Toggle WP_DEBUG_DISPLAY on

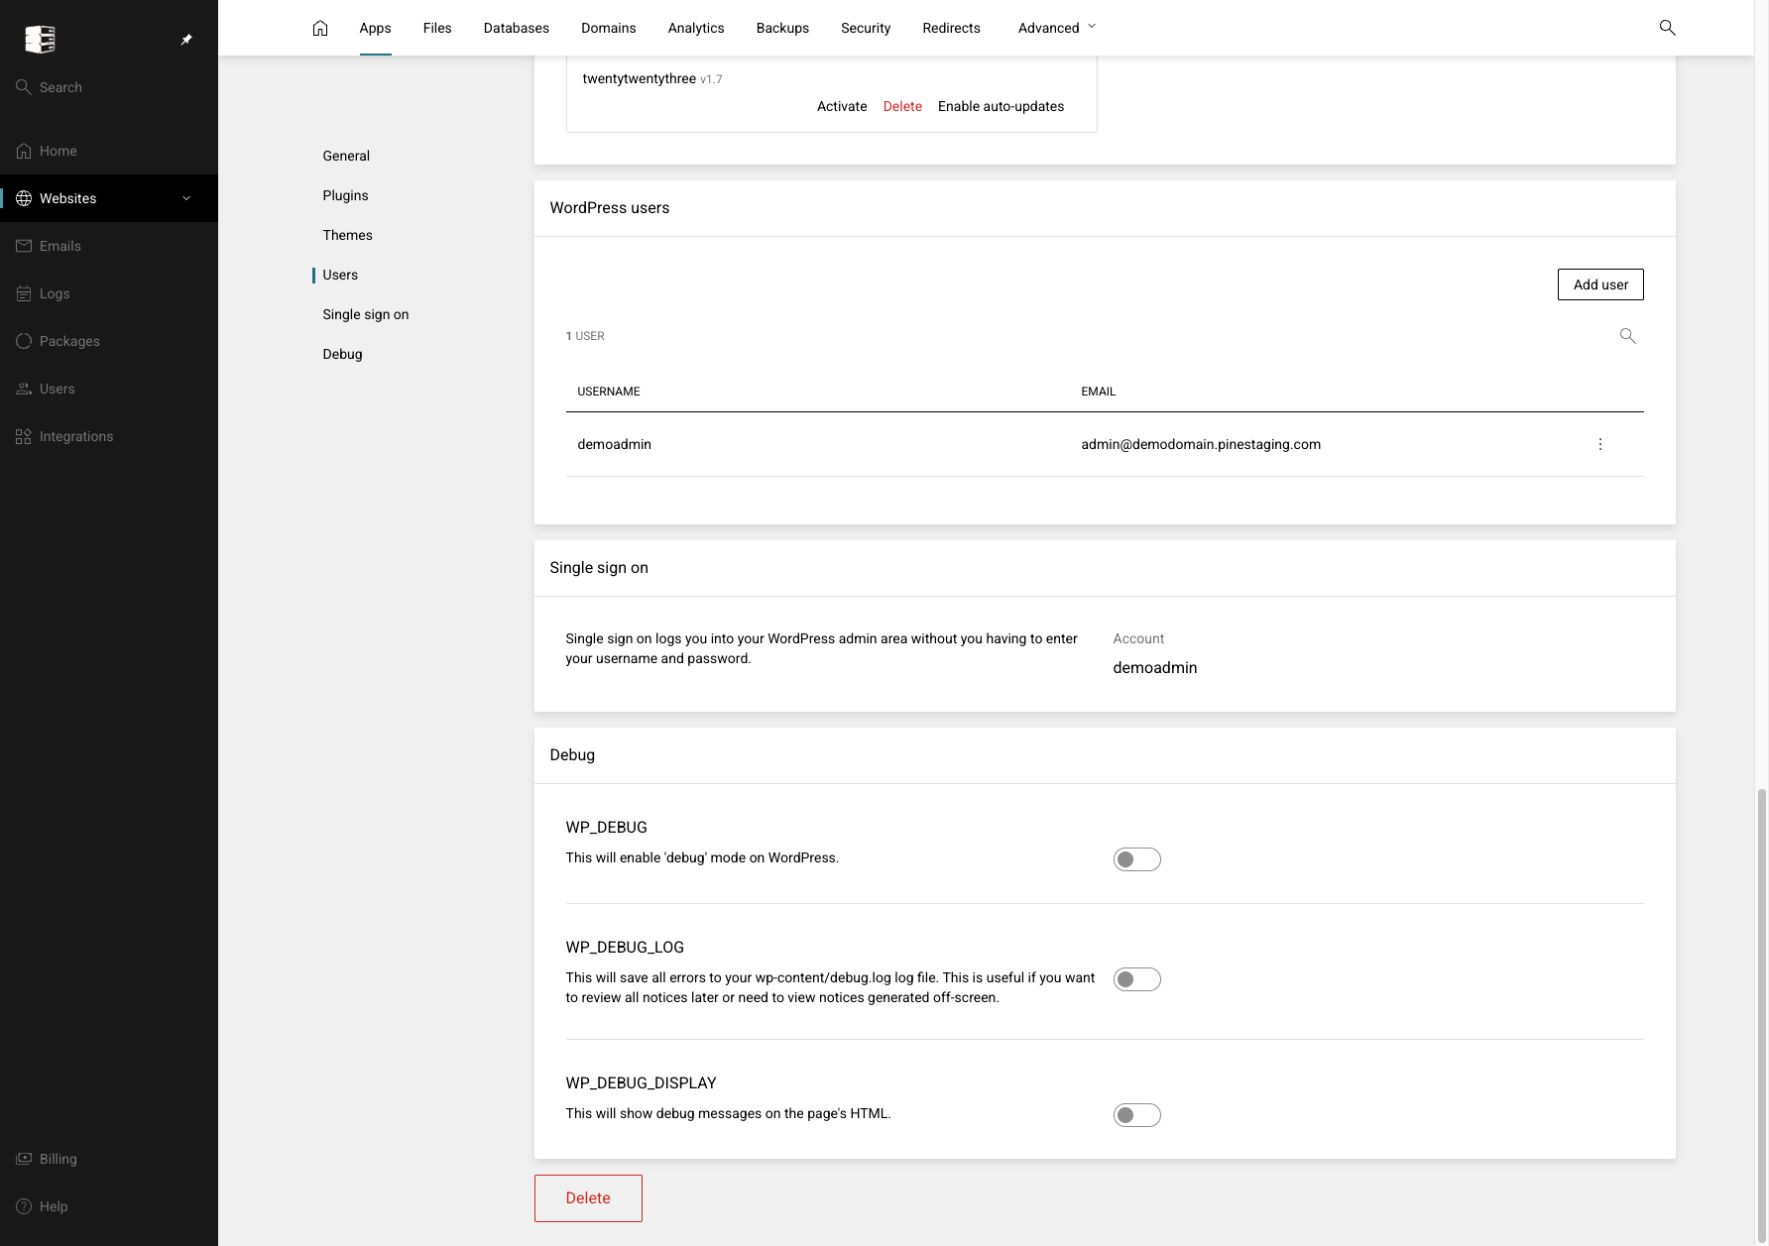(x=1136, y=1115)
